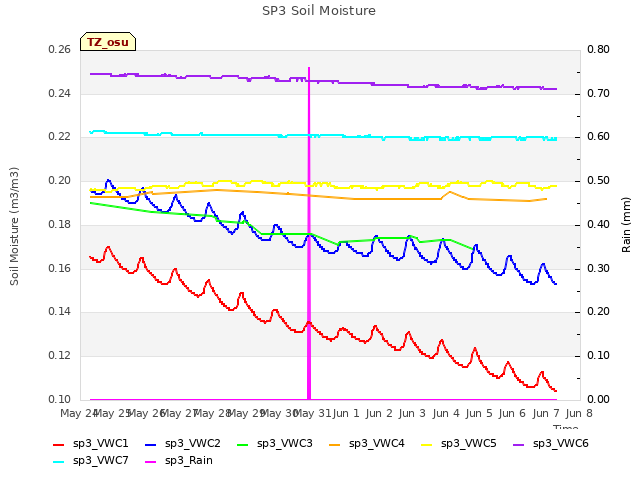
Task: Click the 0.18 left axis value
Action: pyautogui.click(x=60, y=224)
